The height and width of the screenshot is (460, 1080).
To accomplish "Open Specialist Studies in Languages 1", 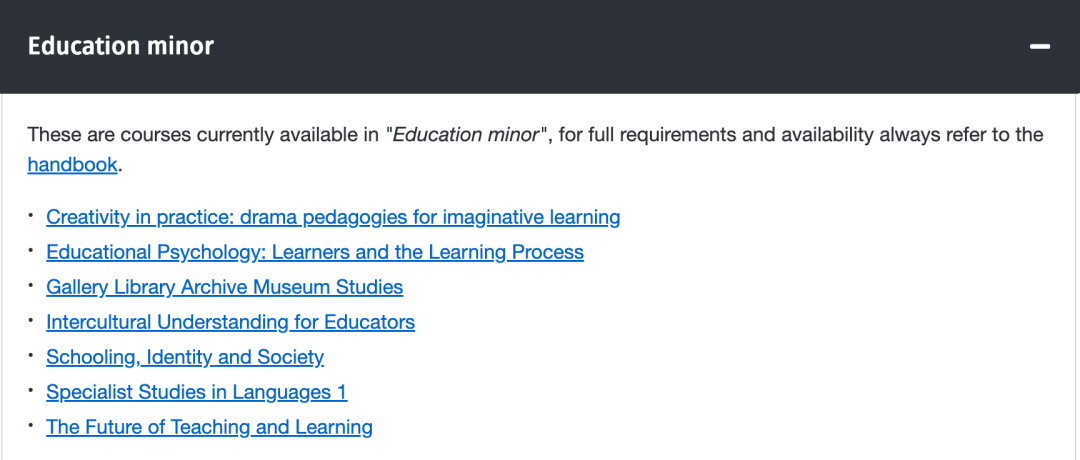I will pos(196,392).
